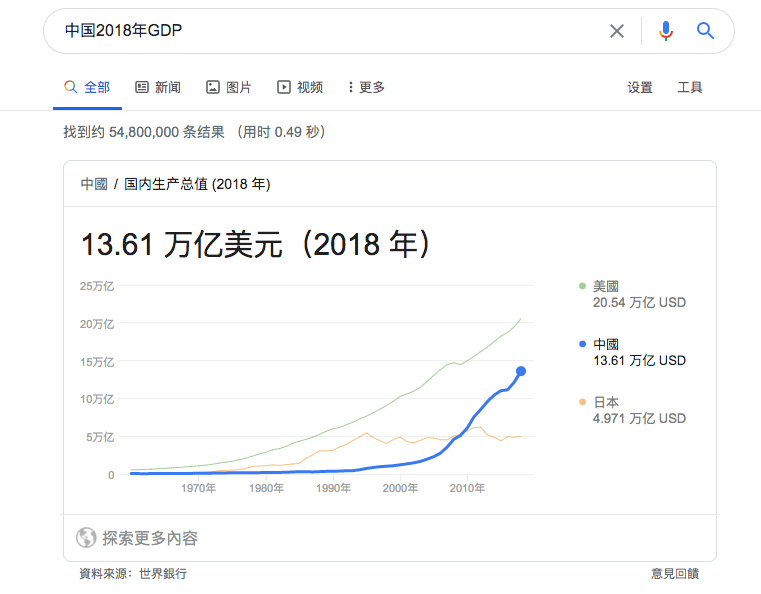The width and height of the screenshot is (761, 594).
Task: Clear the search box with the X icon
Action: [x=617, y=31]
